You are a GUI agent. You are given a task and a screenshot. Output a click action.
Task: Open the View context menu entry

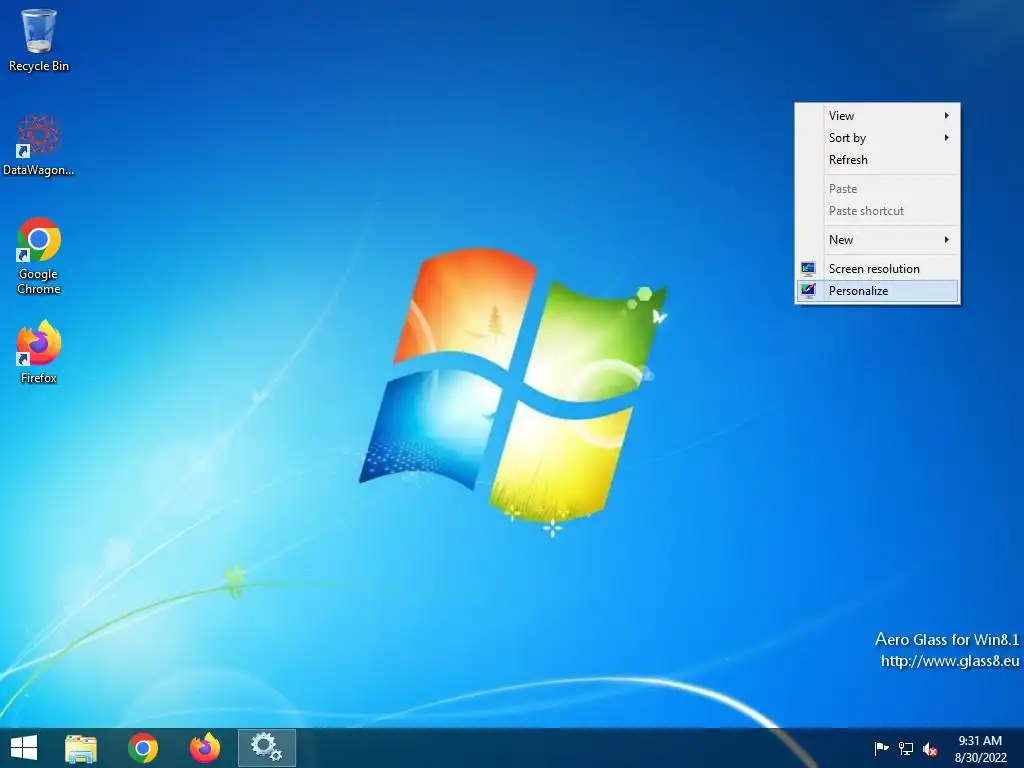(878, 116)
